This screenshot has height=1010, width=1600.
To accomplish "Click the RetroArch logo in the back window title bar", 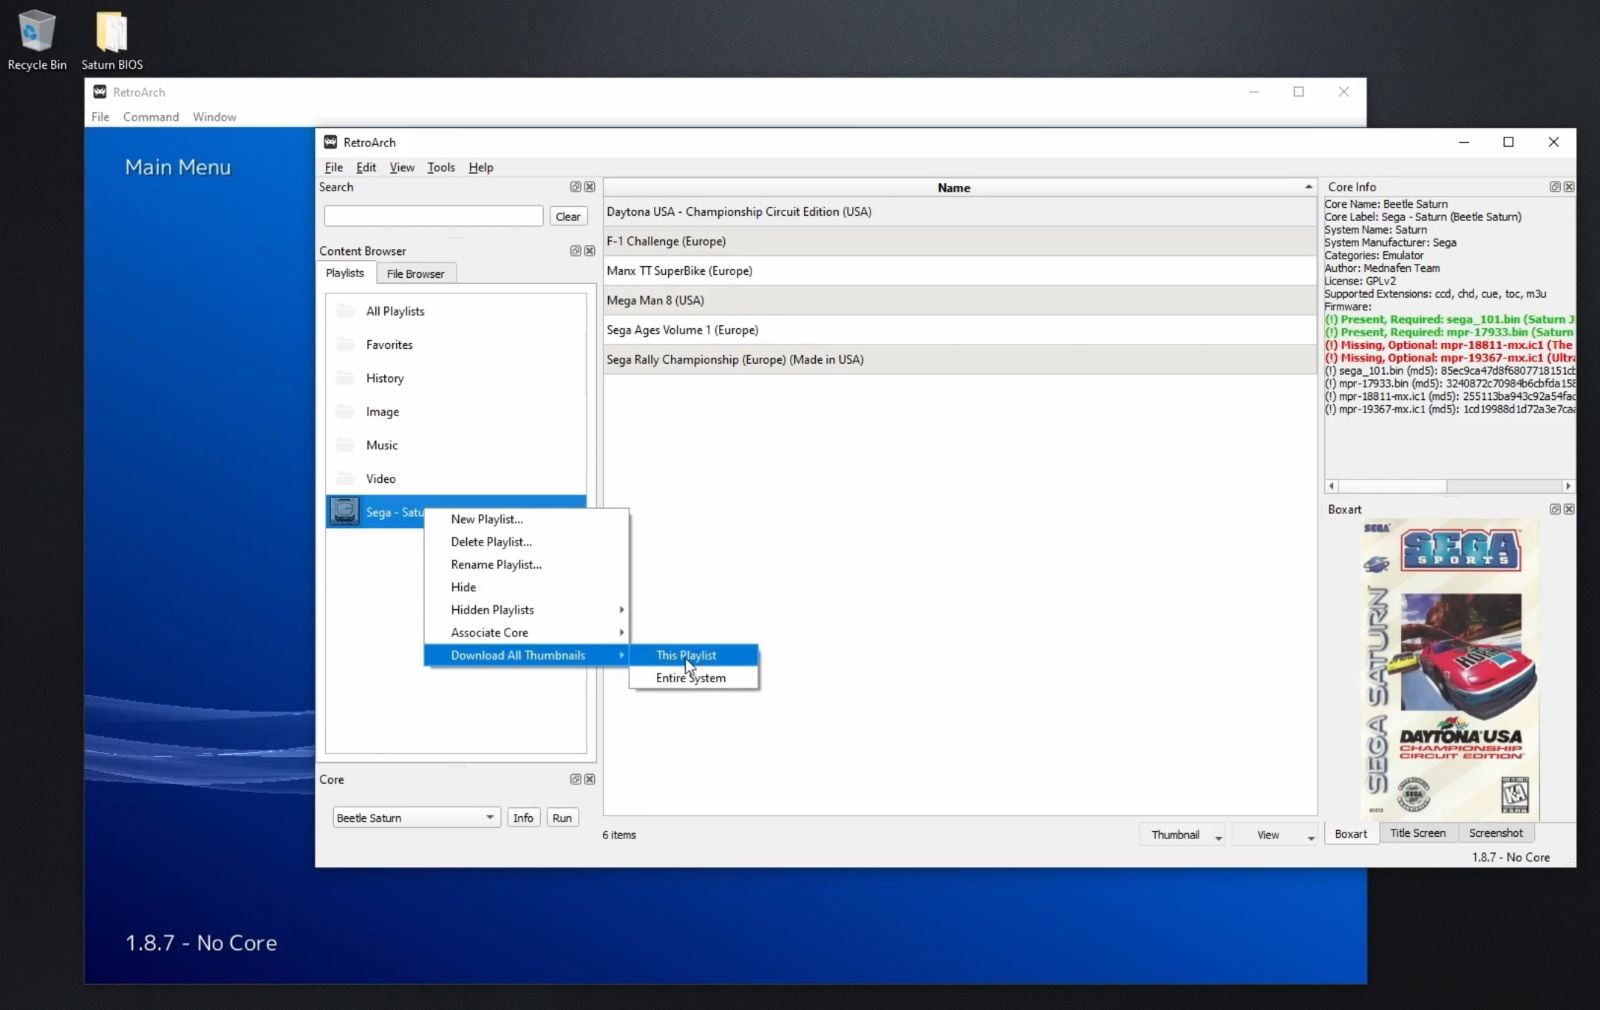I will [100, 92].
